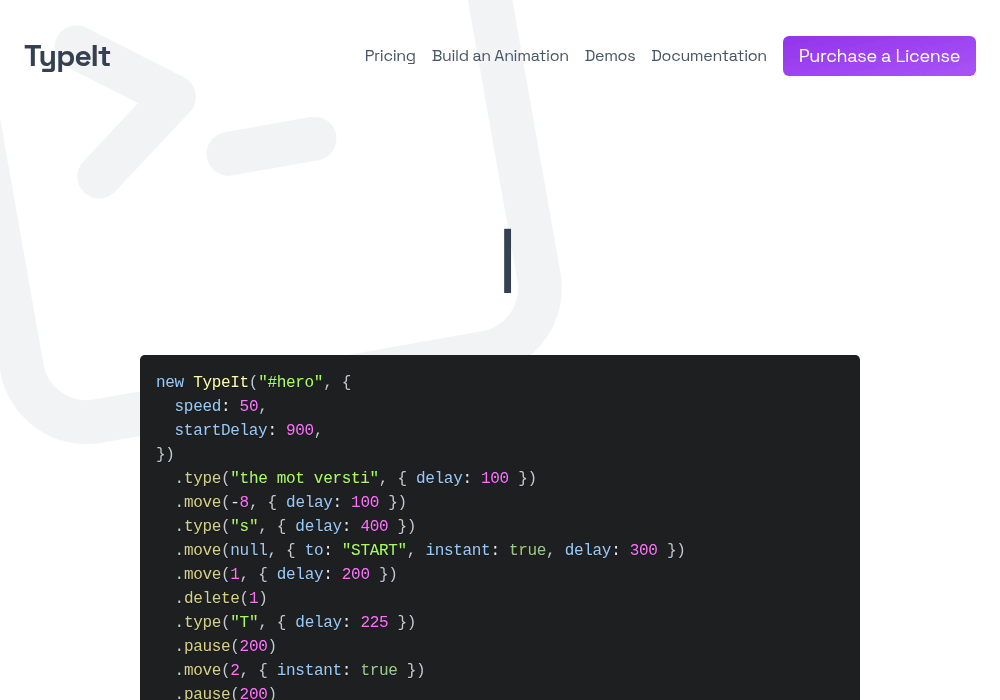Open the Pricing page
Image resolution: width=1000 pixels, height=700 pixels.
(x=390, y=56)
